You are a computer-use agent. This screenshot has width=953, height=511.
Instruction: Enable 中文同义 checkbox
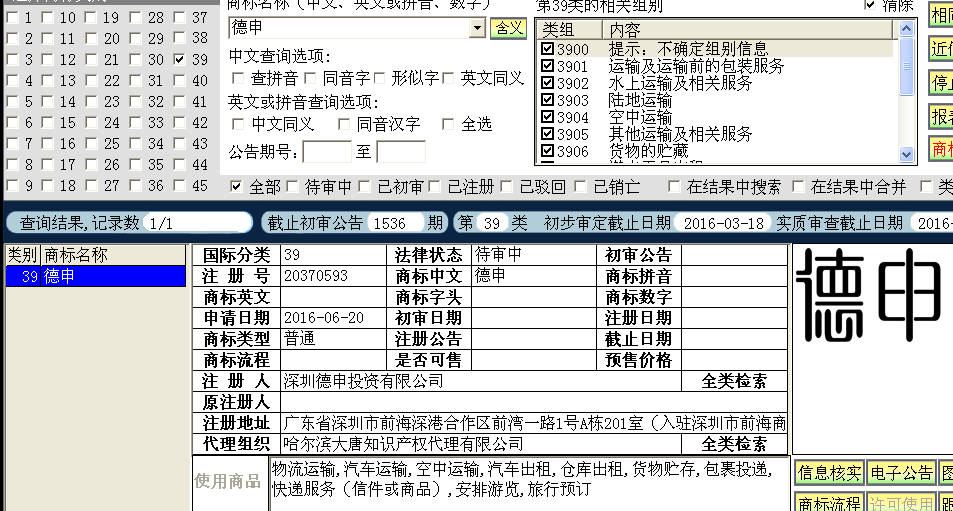pos(238,124)
